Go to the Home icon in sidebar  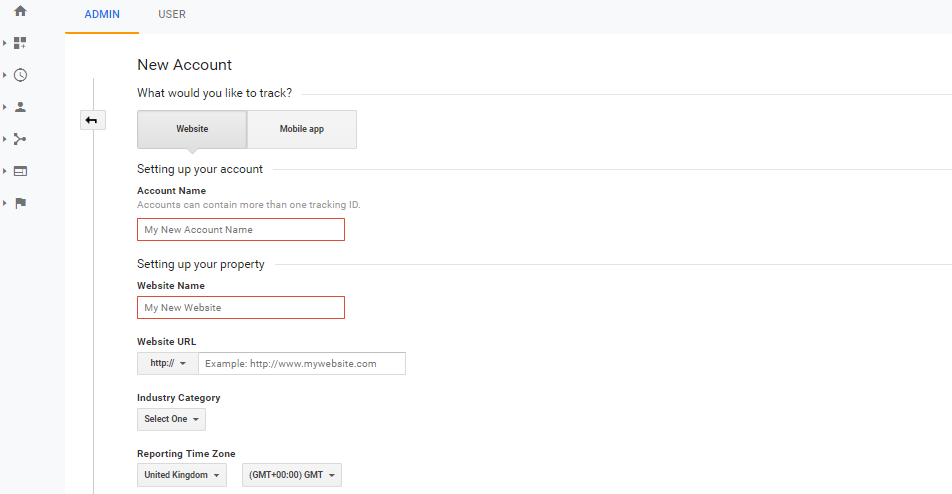tap(20, 11)
